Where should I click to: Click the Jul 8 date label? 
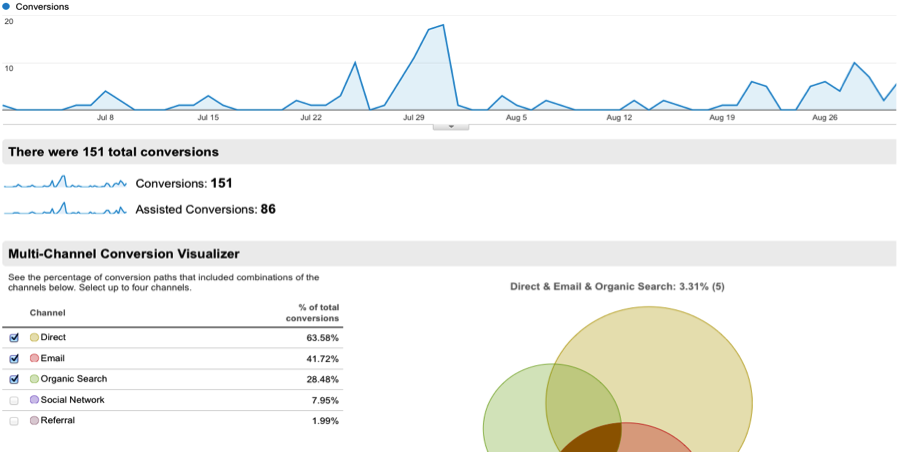pos(105,118)
